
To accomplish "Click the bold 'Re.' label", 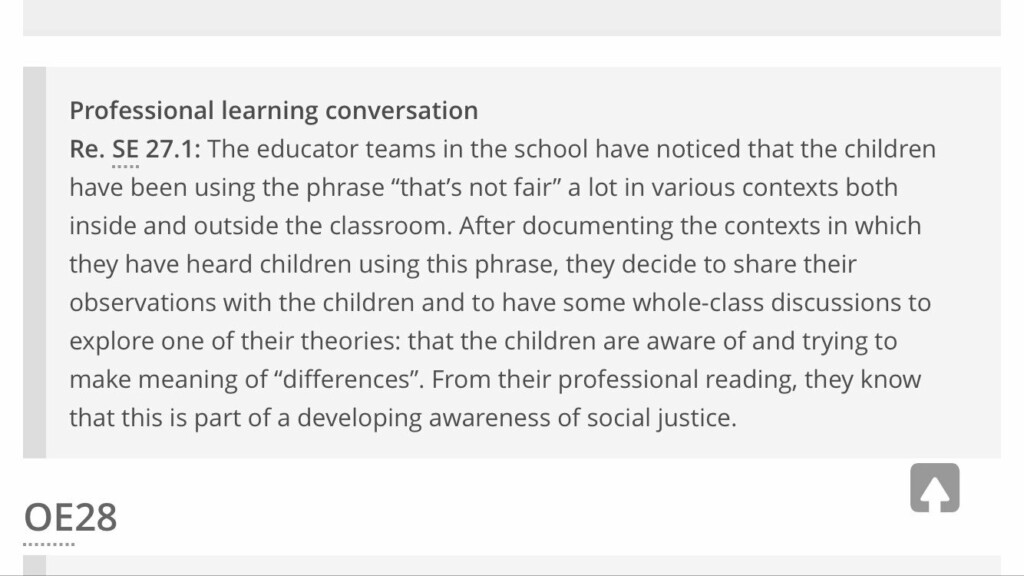I will [x=87, y=150].
